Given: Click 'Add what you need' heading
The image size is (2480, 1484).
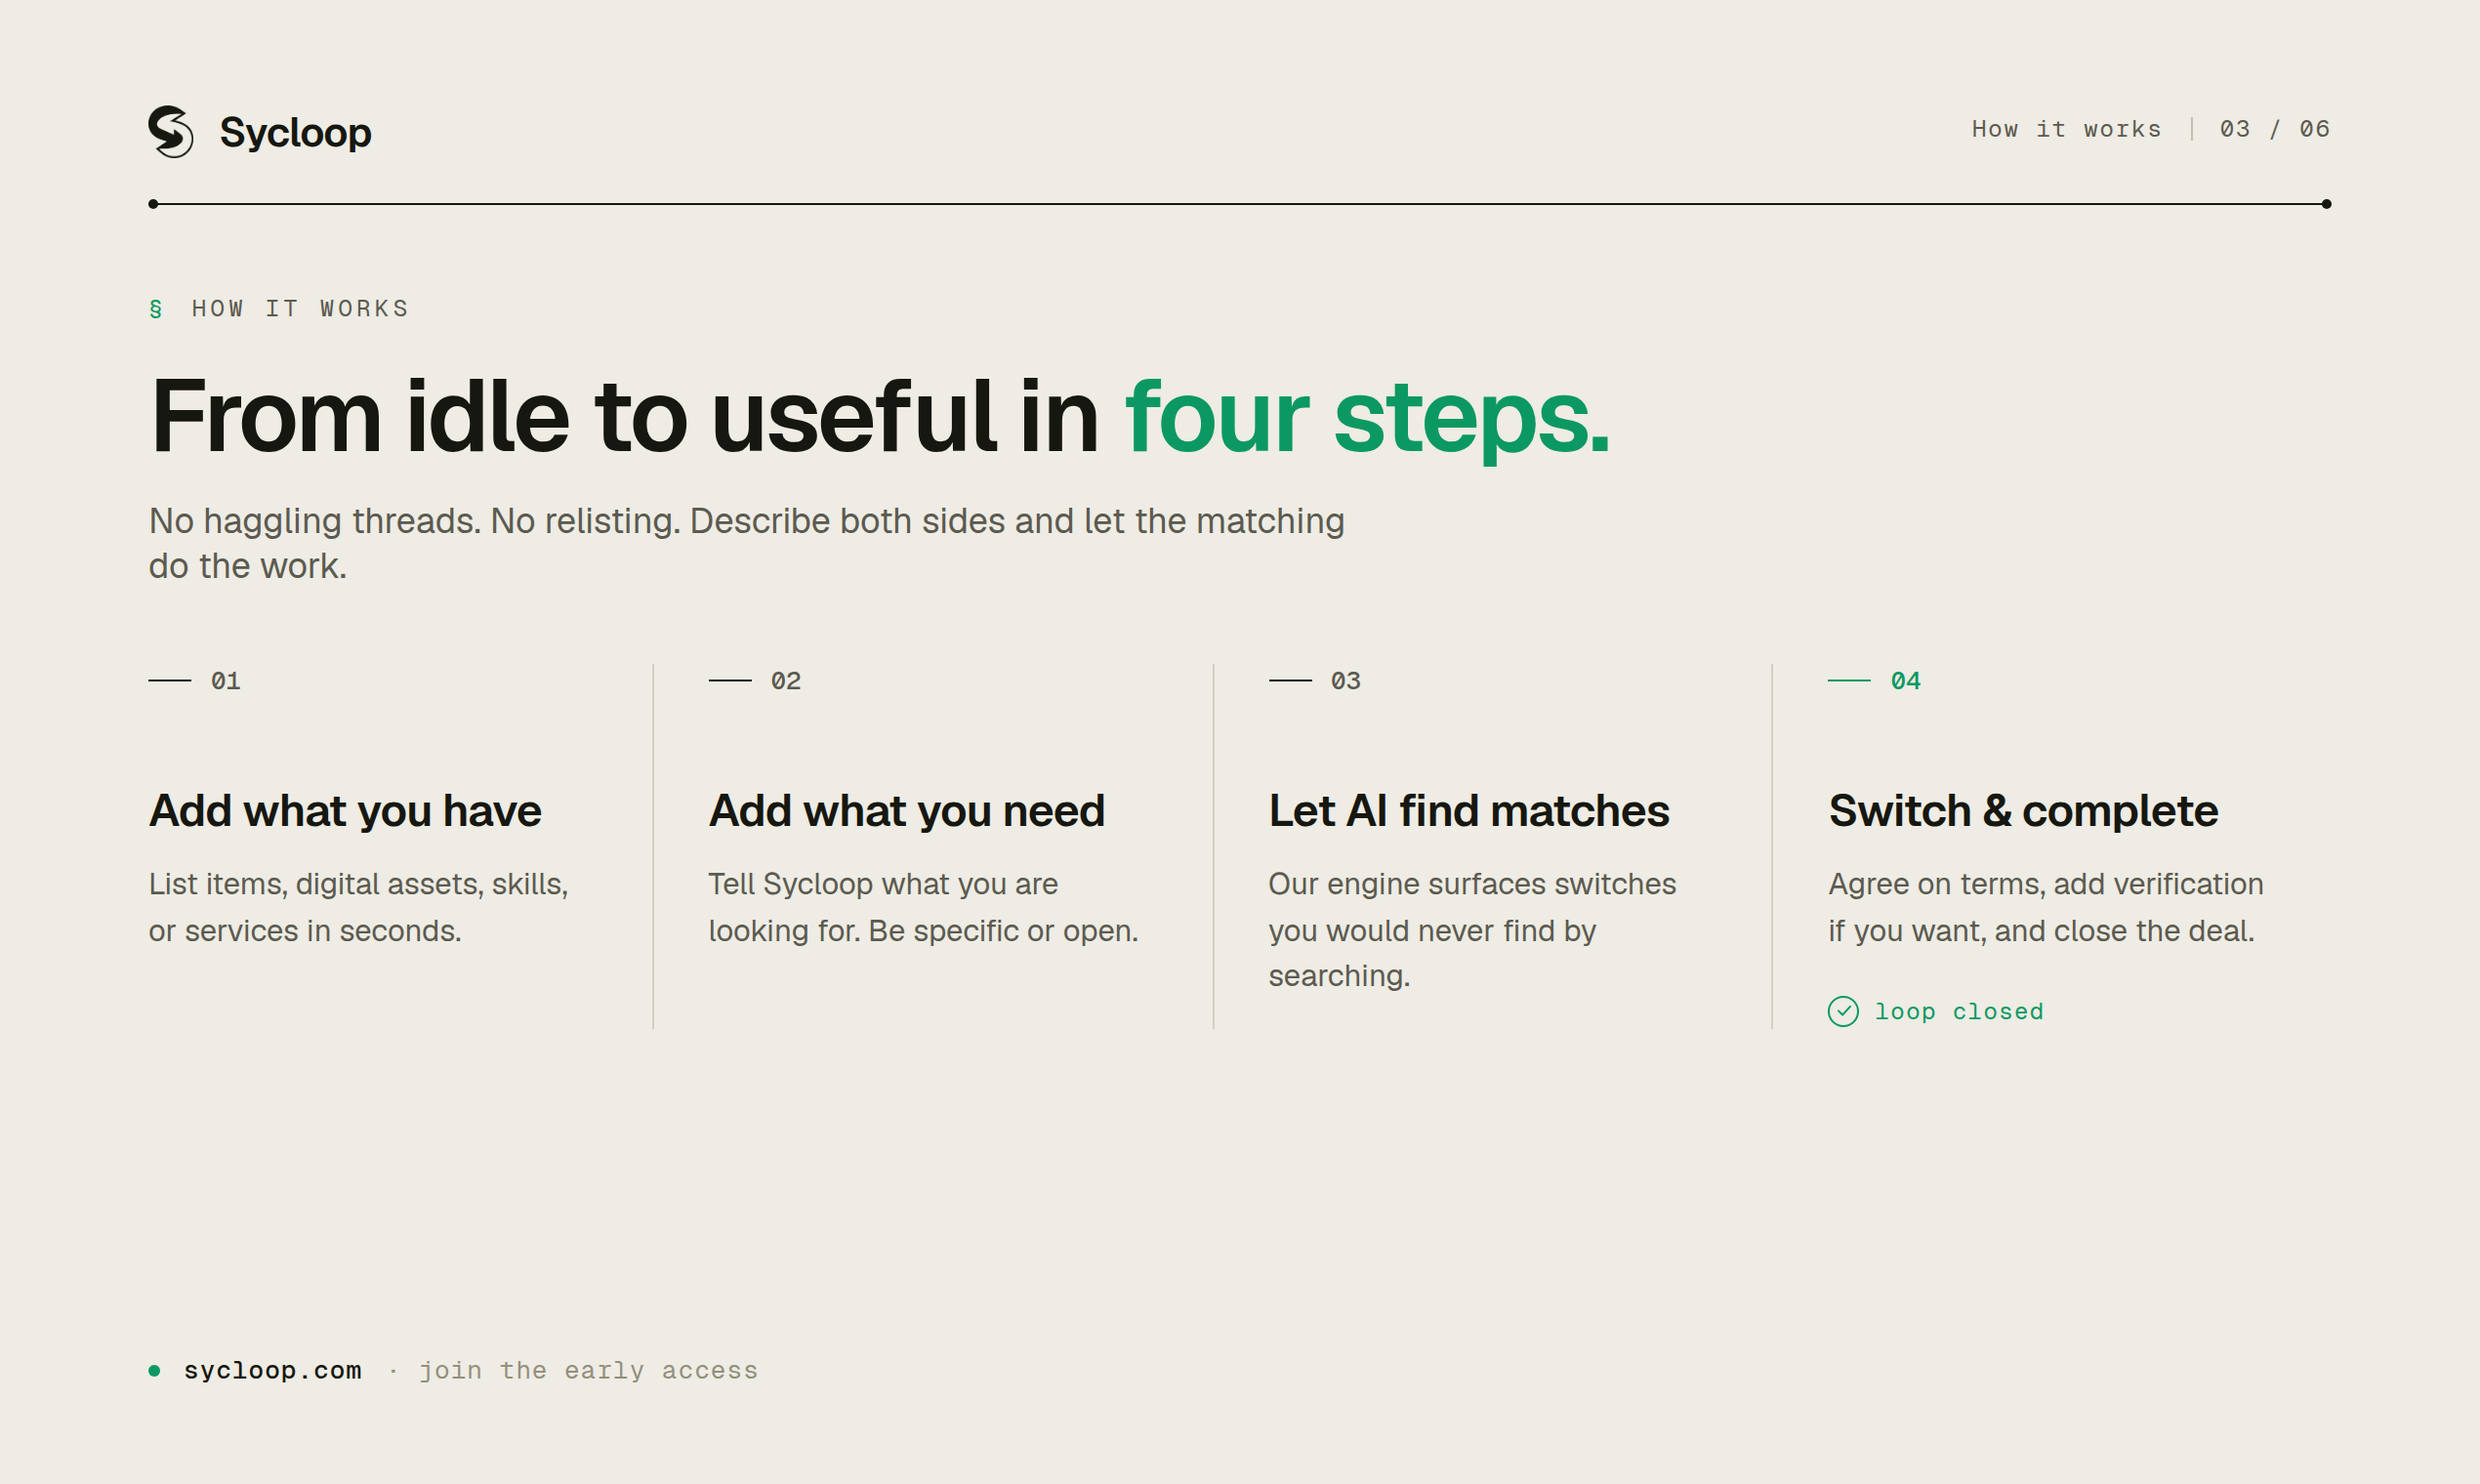Looking at the screenshot, I should [x=907, y=811].
